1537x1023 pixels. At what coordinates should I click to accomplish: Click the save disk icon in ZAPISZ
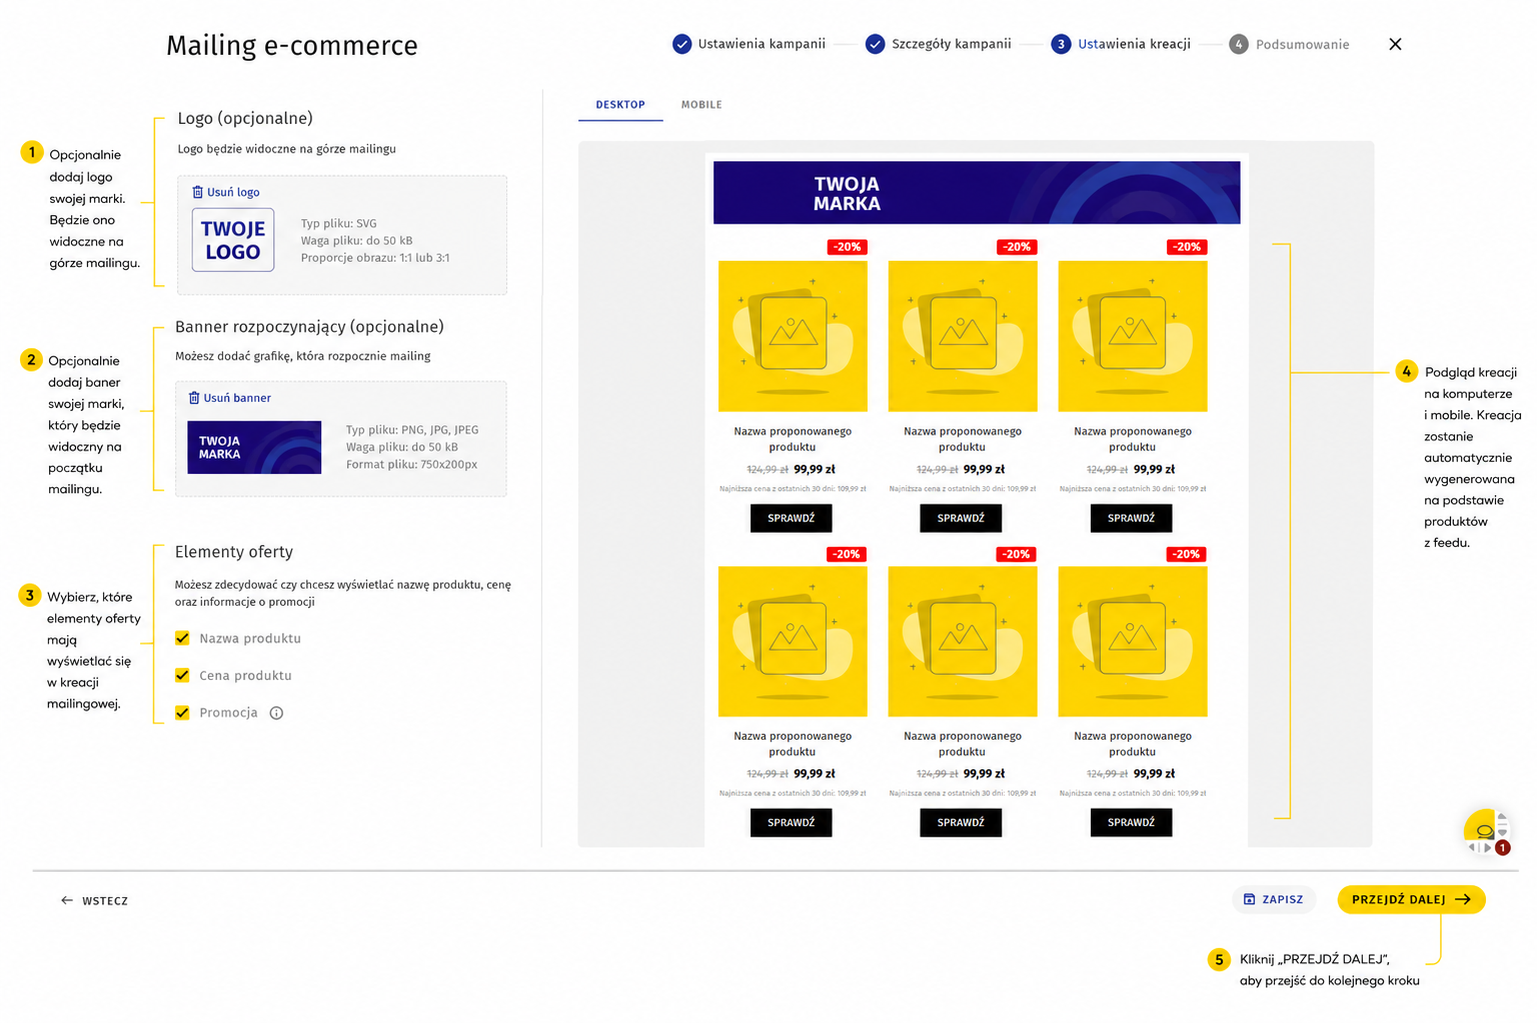pos(1249,899)
